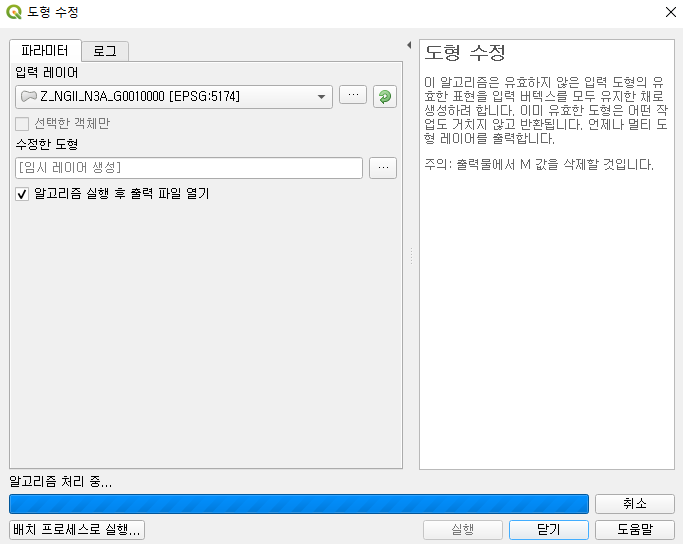Open help with the 도움말 button

(635, 530)
